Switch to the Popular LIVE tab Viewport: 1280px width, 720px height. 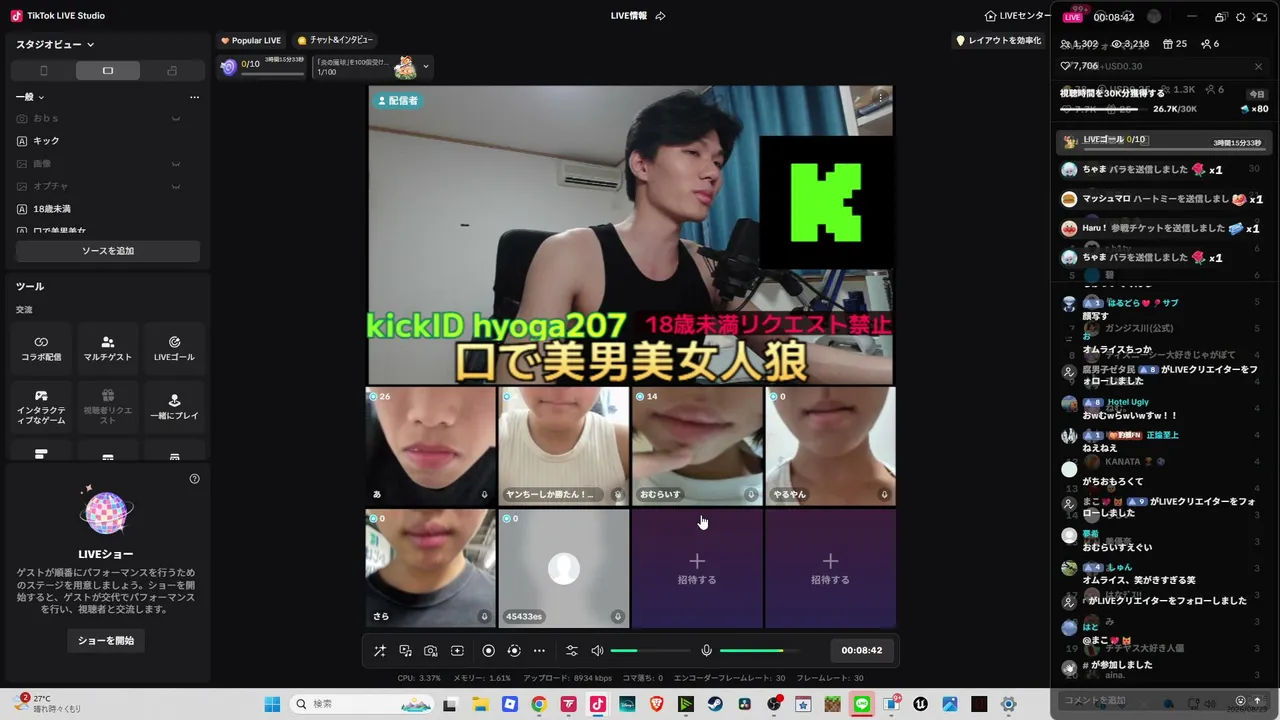pos(251,40)
